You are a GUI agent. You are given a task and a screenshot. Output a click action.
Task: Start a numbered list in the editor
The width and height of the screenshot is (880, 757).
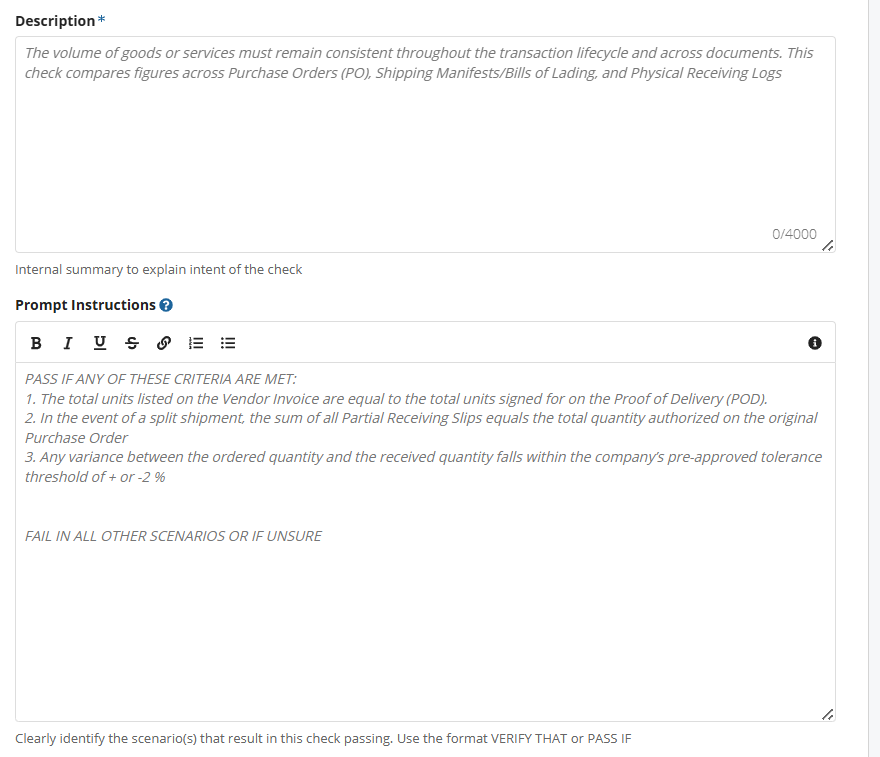[196, 343]
